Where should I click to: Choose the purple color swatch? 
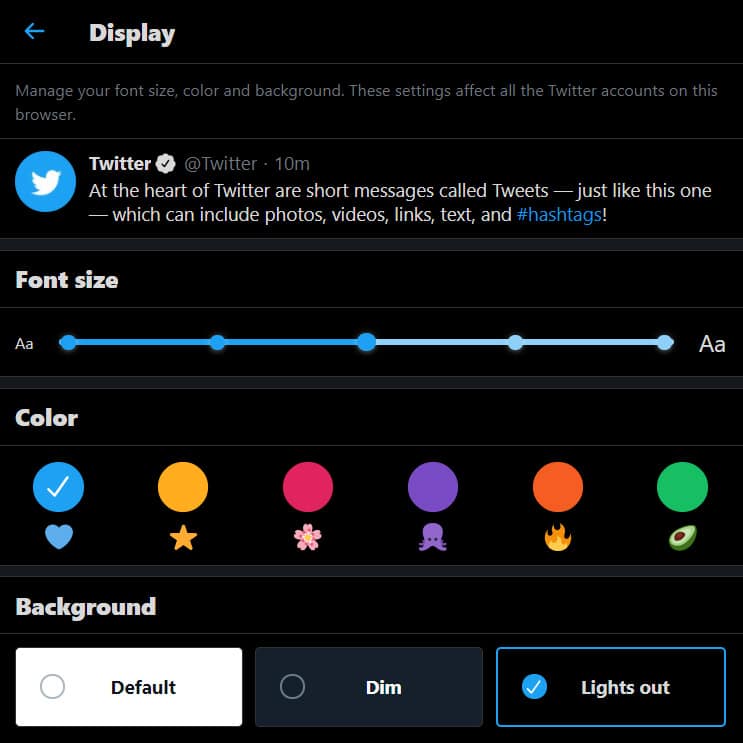(433, 487)
